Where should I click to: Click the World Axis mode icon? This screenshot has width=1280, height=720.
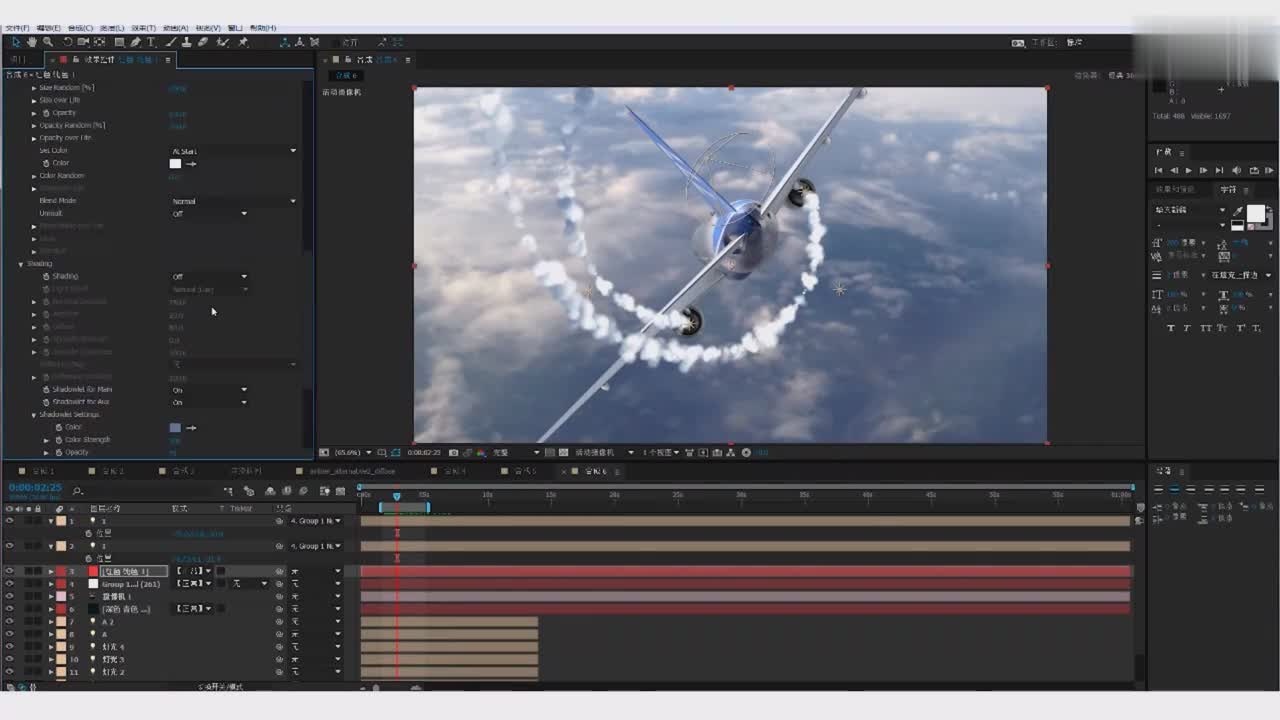[x=299, y=42]
